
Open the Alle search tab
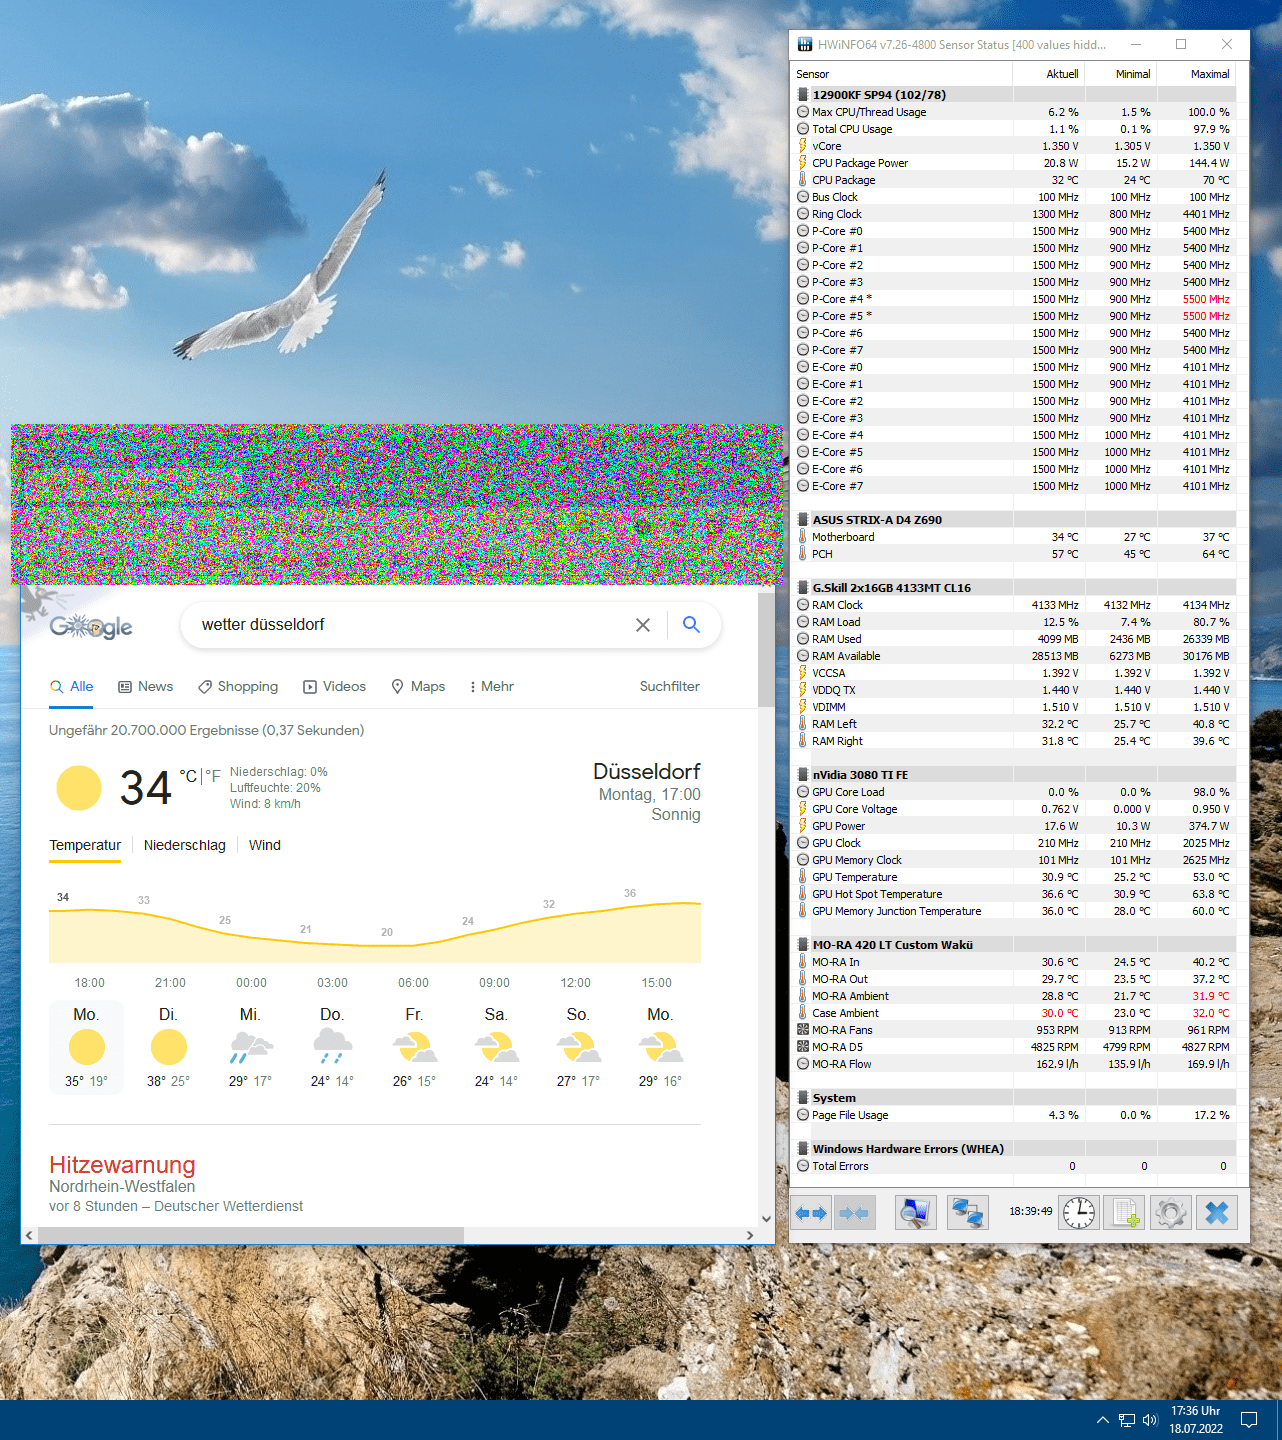72,687
